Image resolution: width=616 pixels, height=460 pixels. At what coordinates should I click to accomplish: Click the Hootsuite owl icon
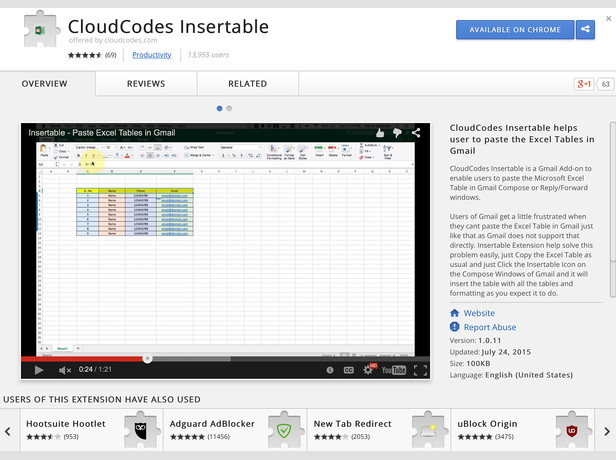141,431
